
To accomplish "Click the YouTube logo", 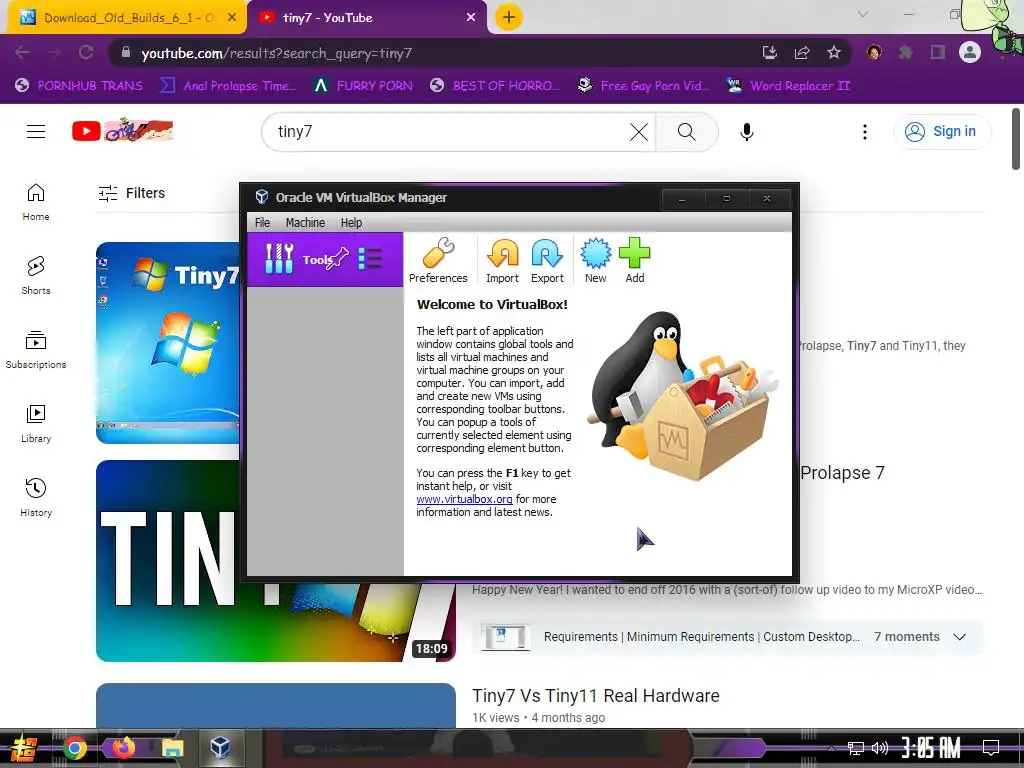I will click(123, 131).
